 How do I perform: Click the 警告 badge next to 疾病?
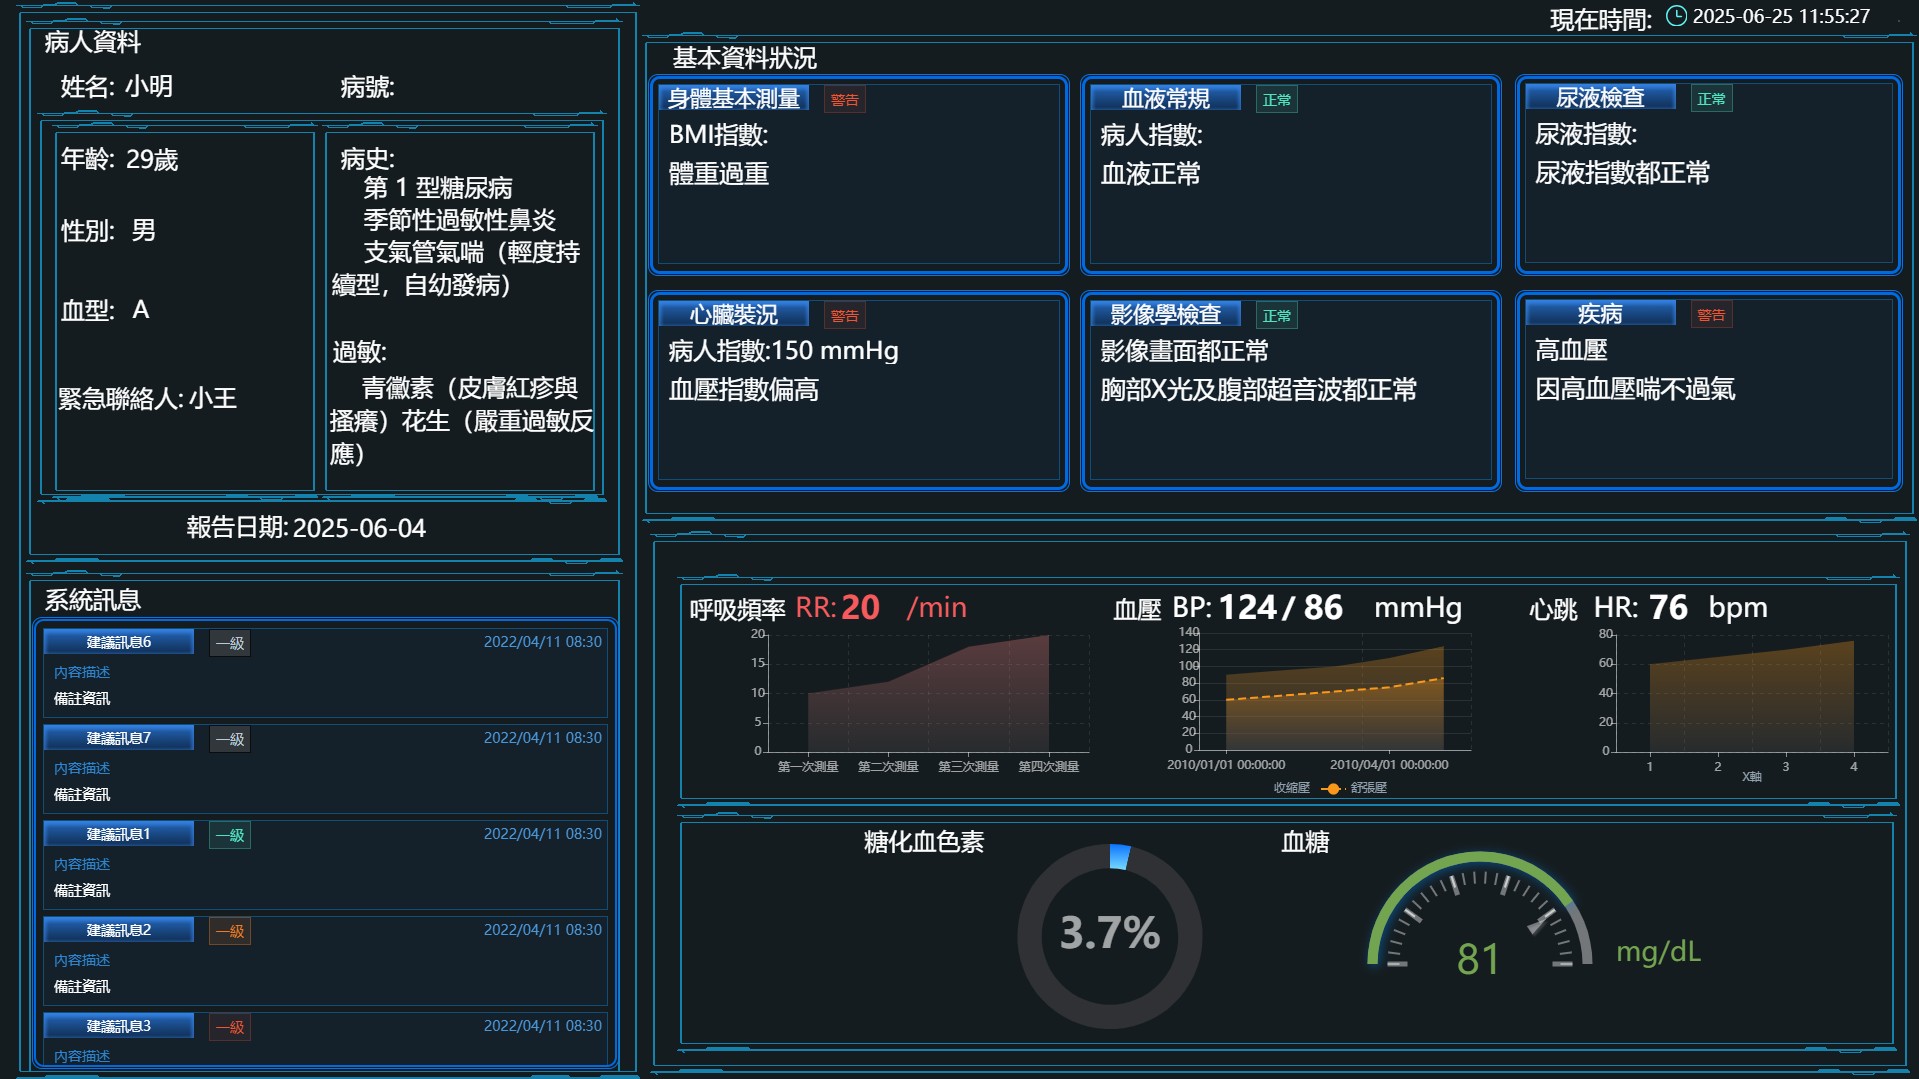(1711, 315)
